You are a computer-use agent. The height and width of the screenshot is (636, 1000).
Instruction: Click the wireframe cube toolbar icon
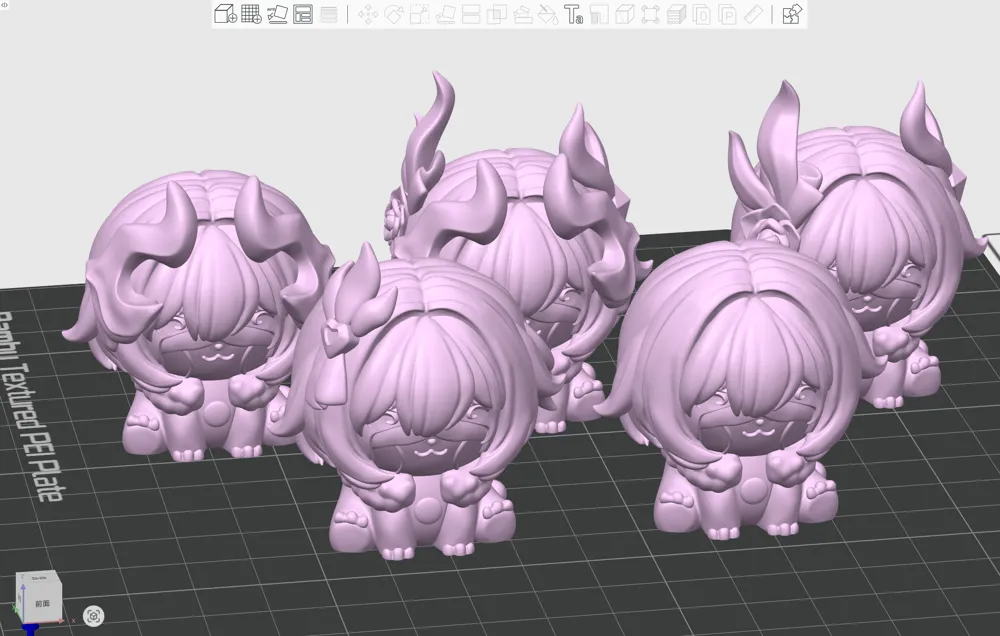click(x=624, y=14)
